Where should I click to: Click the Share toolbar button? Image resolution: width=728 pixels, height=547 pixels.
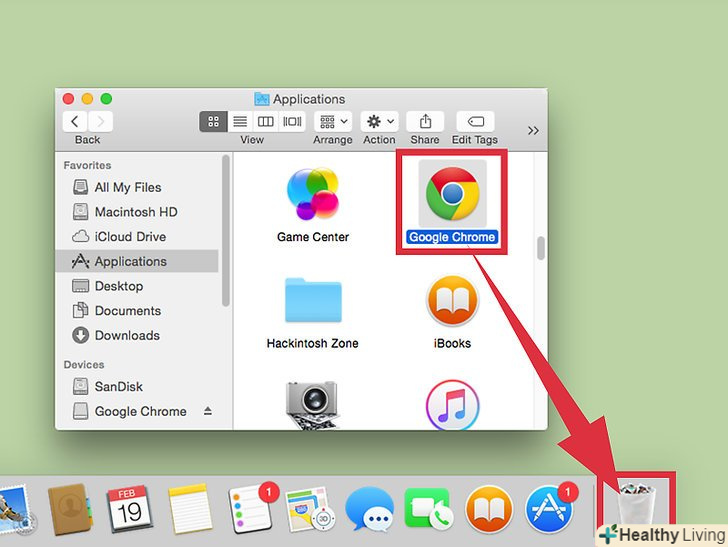(425, 122)
